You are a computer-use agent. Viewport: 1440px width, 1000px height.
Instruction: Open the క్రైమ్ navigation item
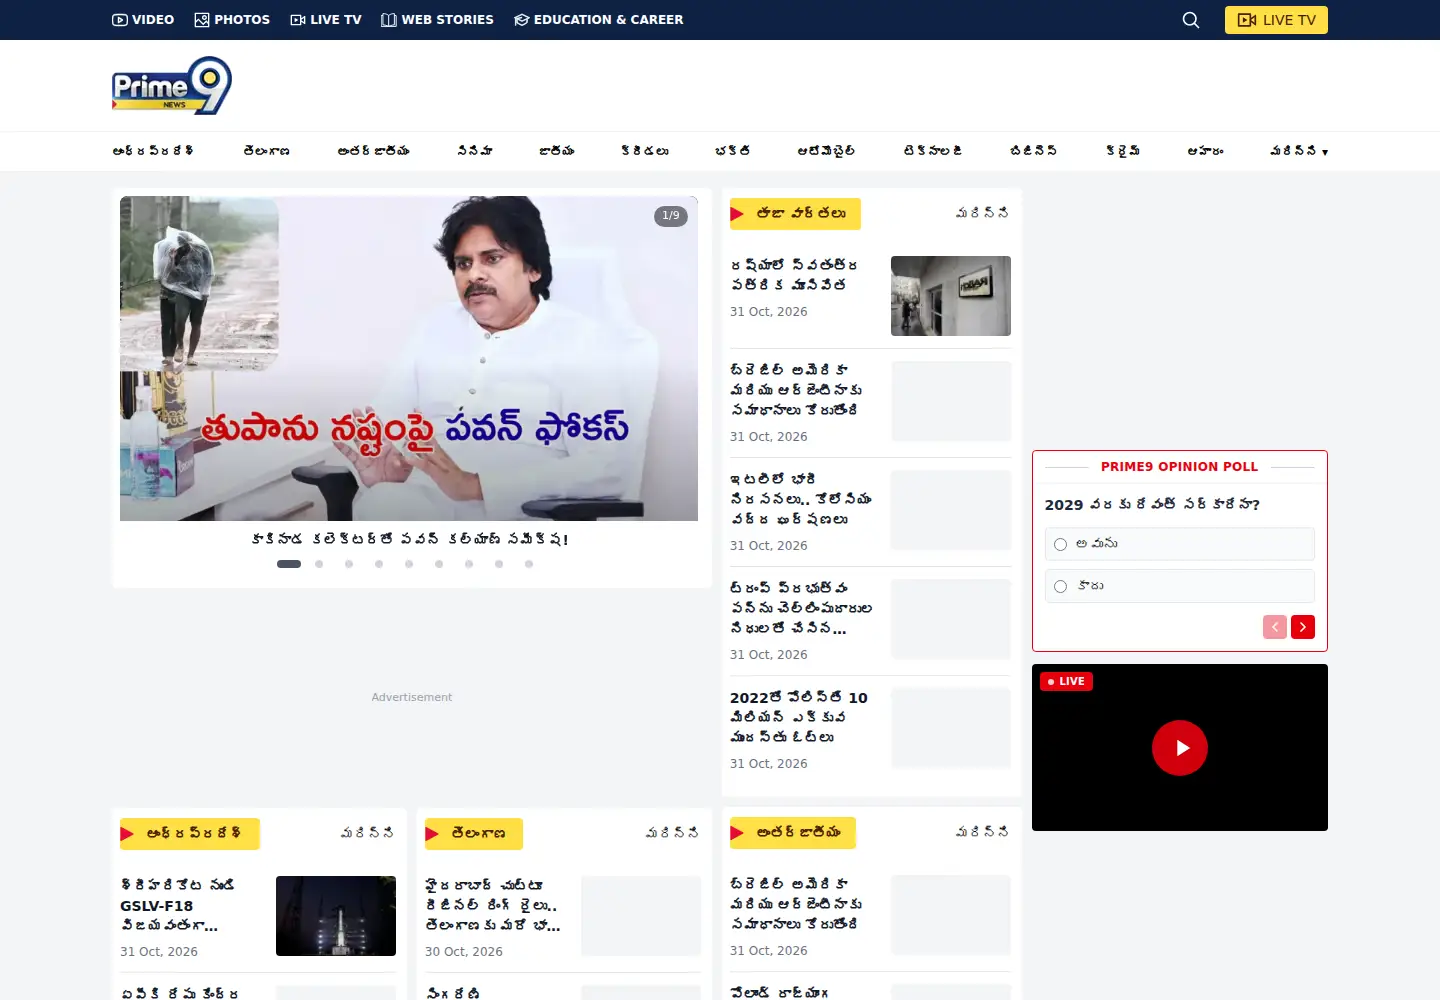click(x=1123, y=151)
